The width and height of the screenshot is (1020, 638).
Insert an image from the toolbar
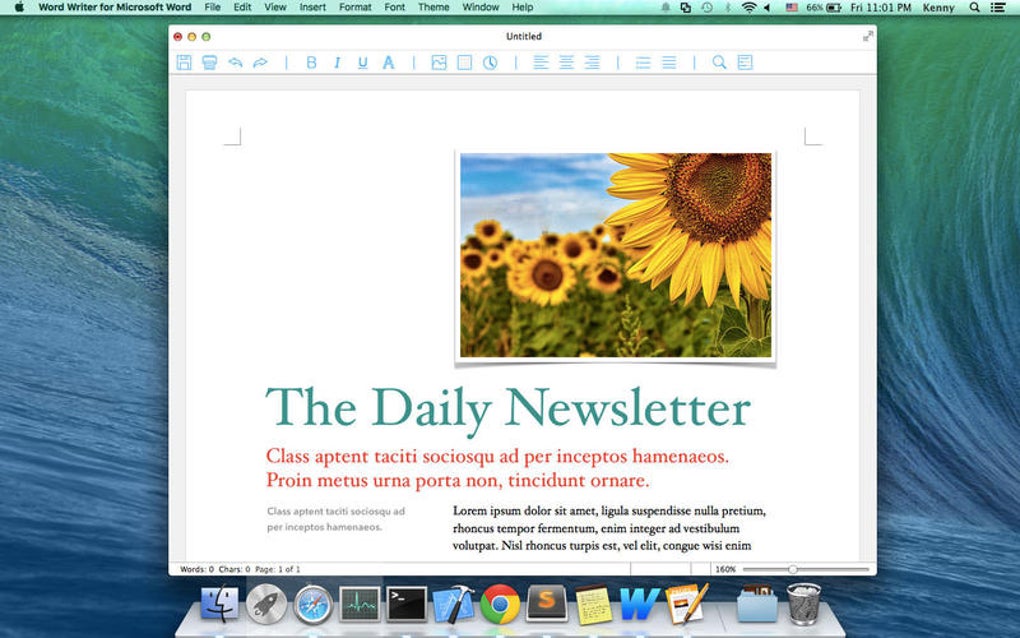(x=439, y=62)
